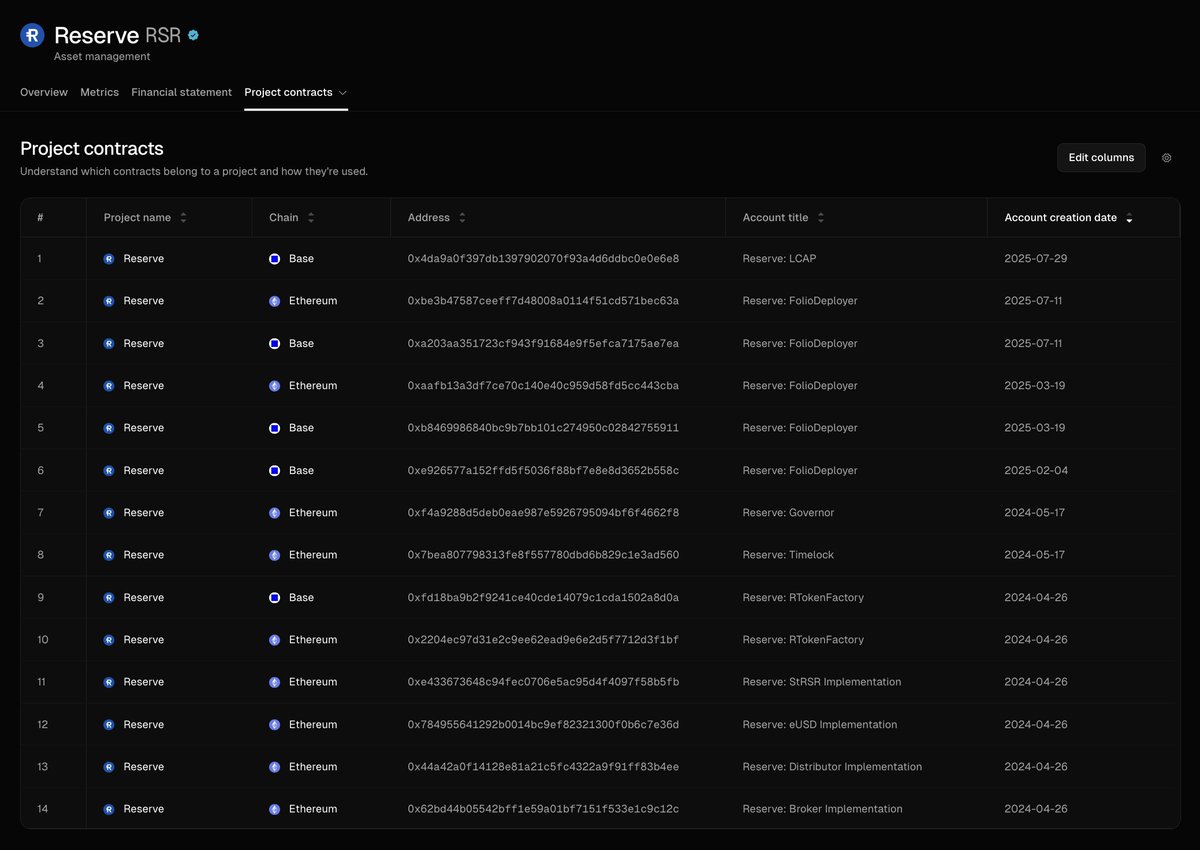Click the Edit columns button

click(x=1101, y=158)
